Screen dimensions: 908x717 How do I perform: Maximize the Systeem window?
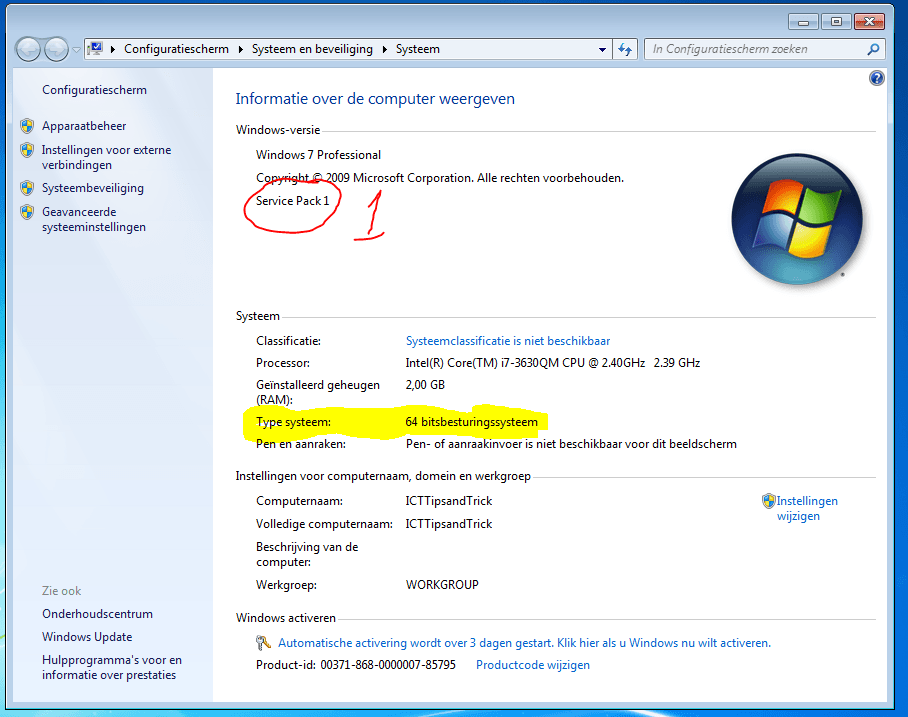[x=836, y=22]
